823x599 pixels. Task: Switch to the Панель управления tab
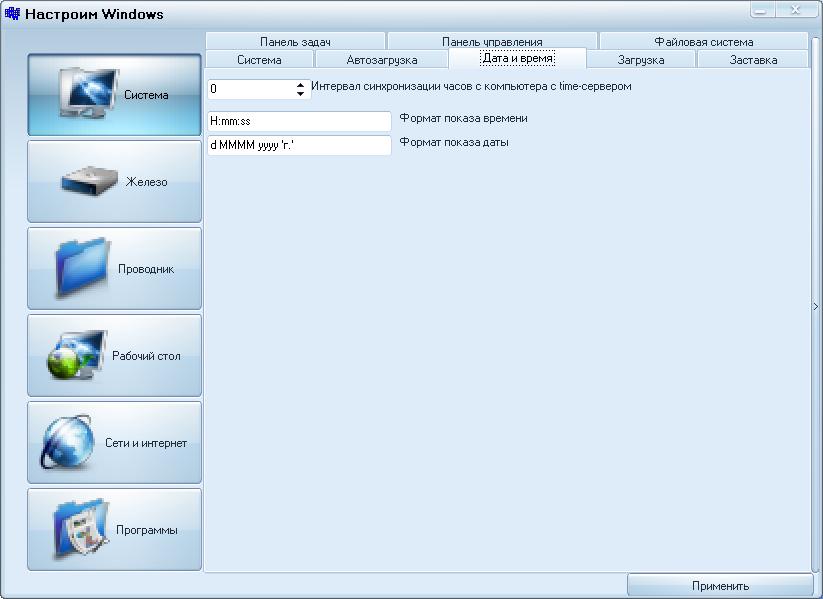492,41
